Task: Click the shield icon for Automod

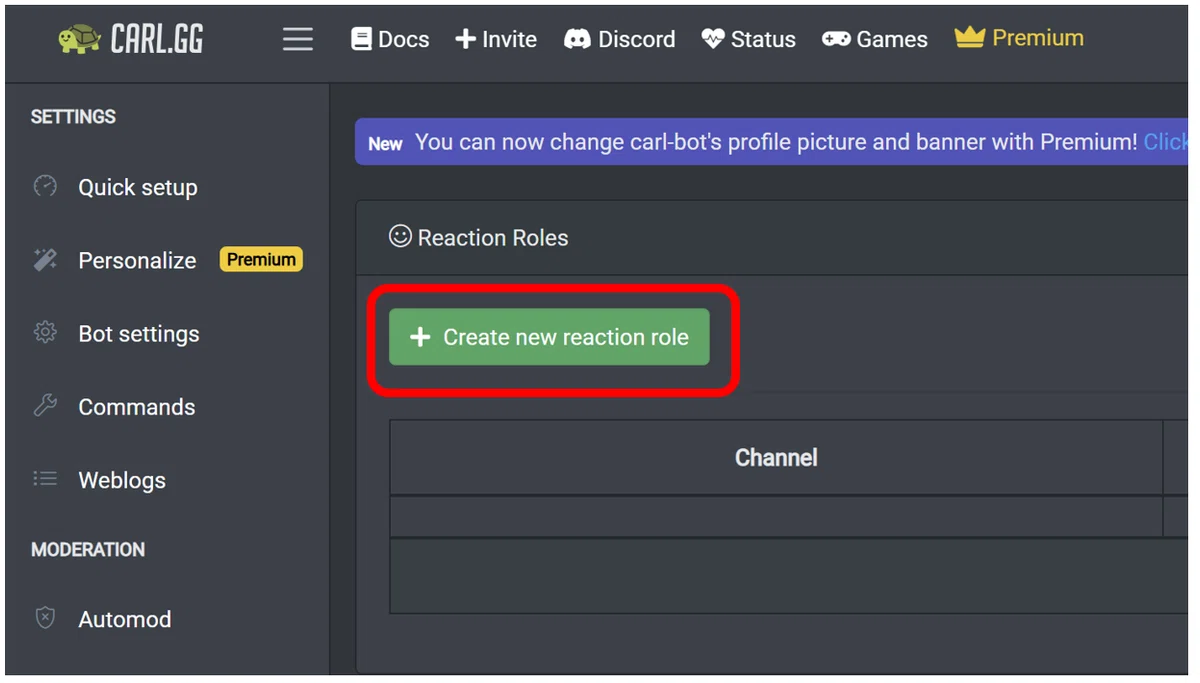Action: click(x=45, y=618)
